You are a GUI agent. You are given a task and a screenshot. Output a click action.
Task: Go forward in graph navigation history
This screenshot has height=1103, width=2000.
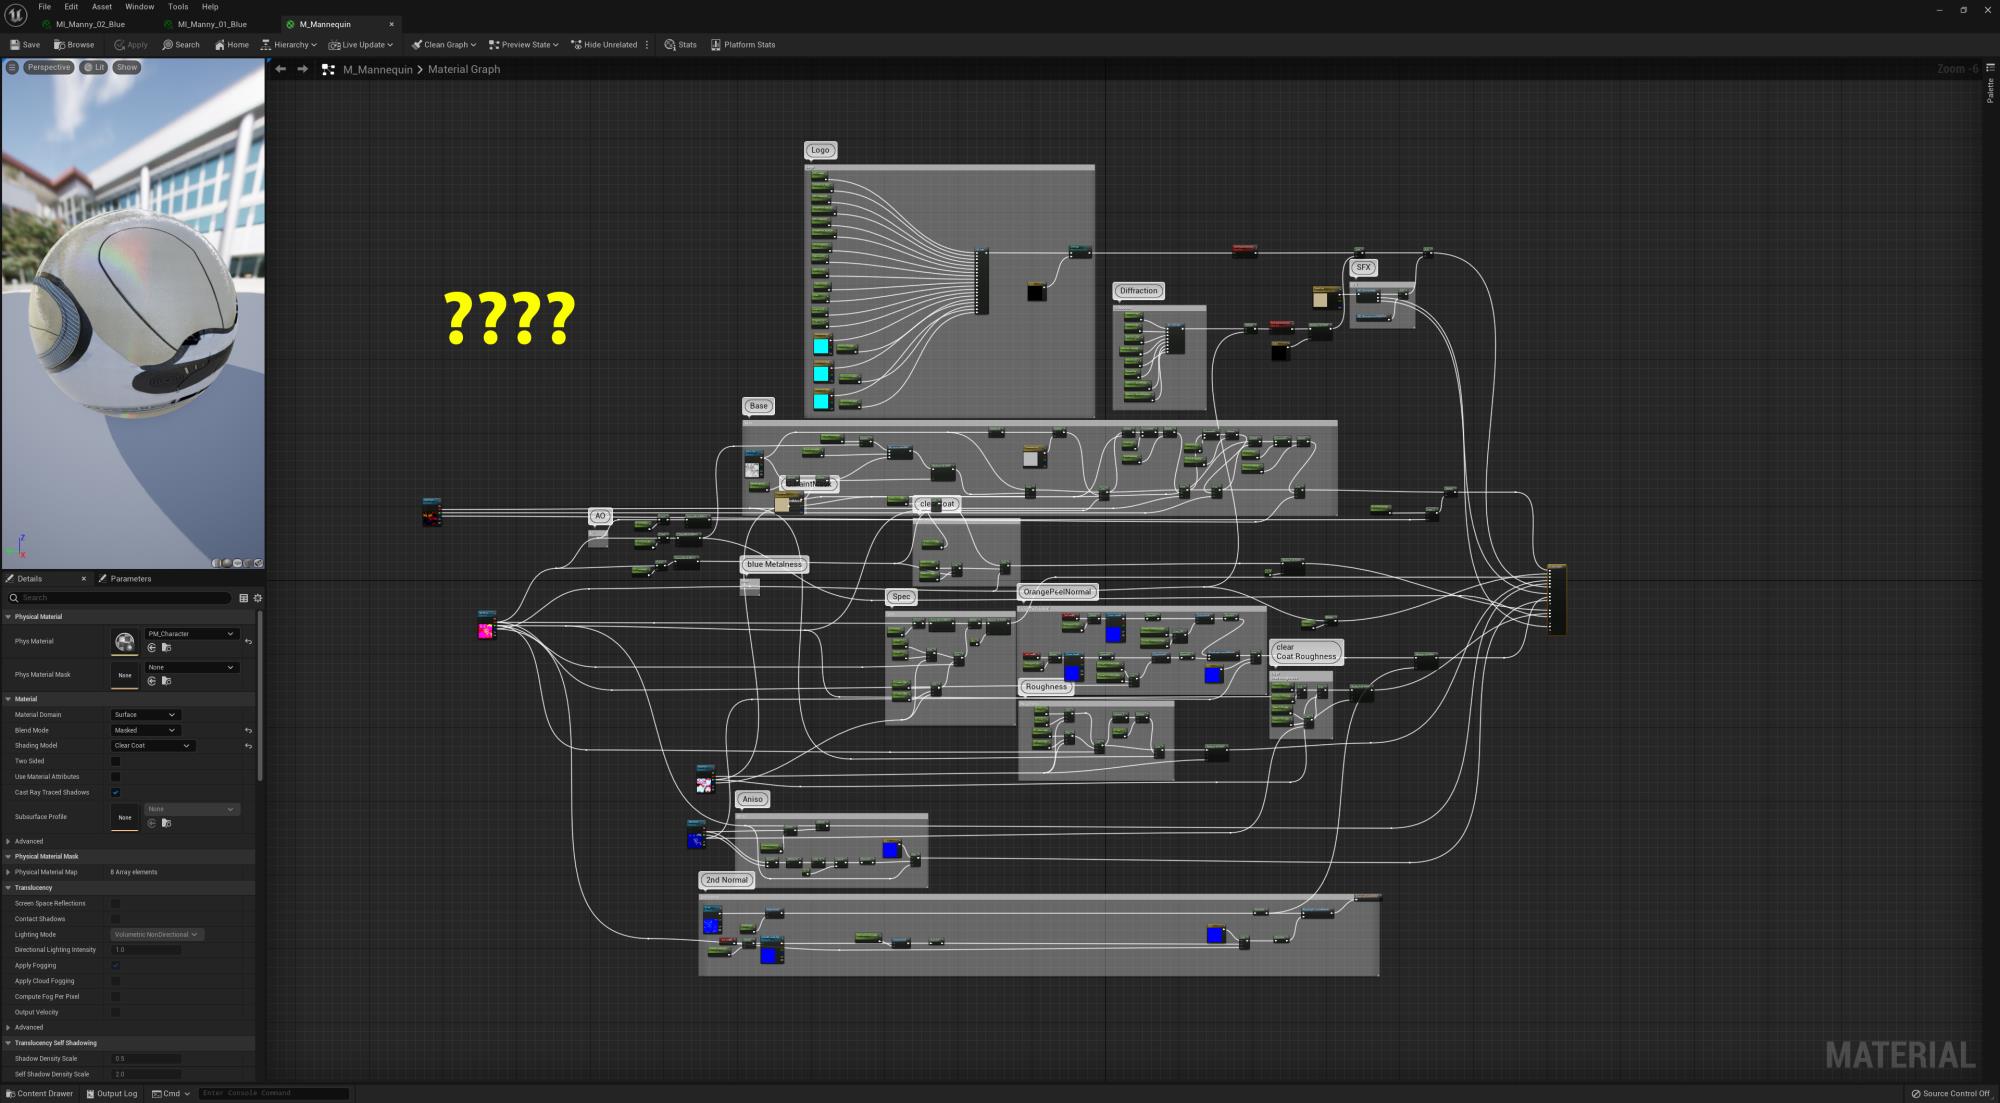[x=303, y=69]
